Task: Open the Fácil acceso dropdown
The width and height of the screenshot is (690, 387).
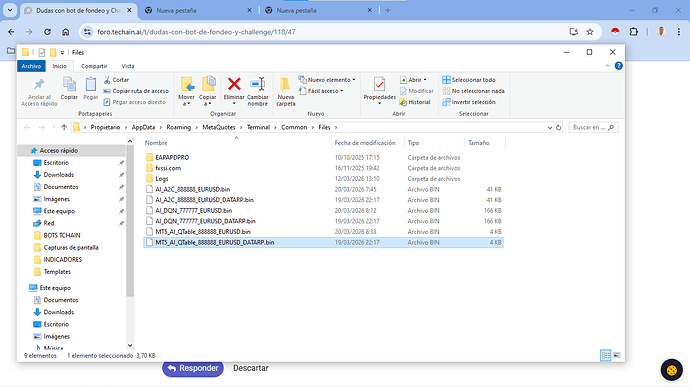Action: [x=321, y=91]
